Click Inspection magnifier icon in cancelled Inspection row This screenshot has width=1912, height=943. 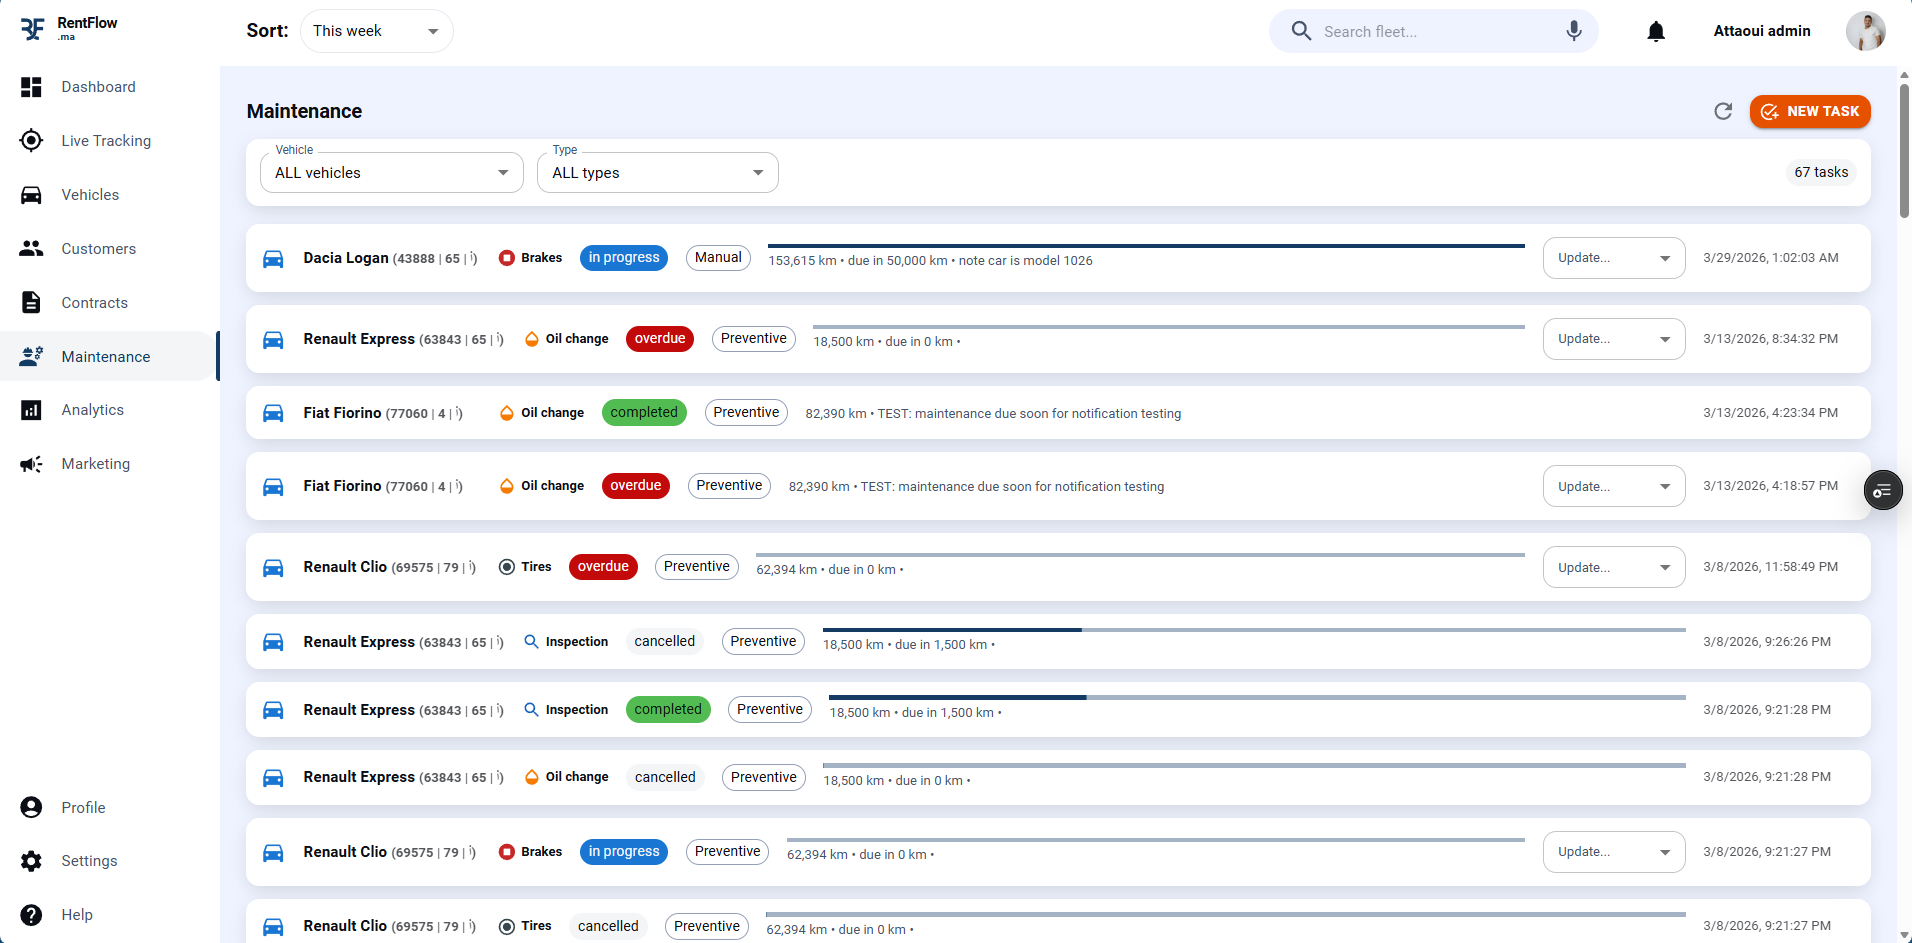[x=532, y=642]
